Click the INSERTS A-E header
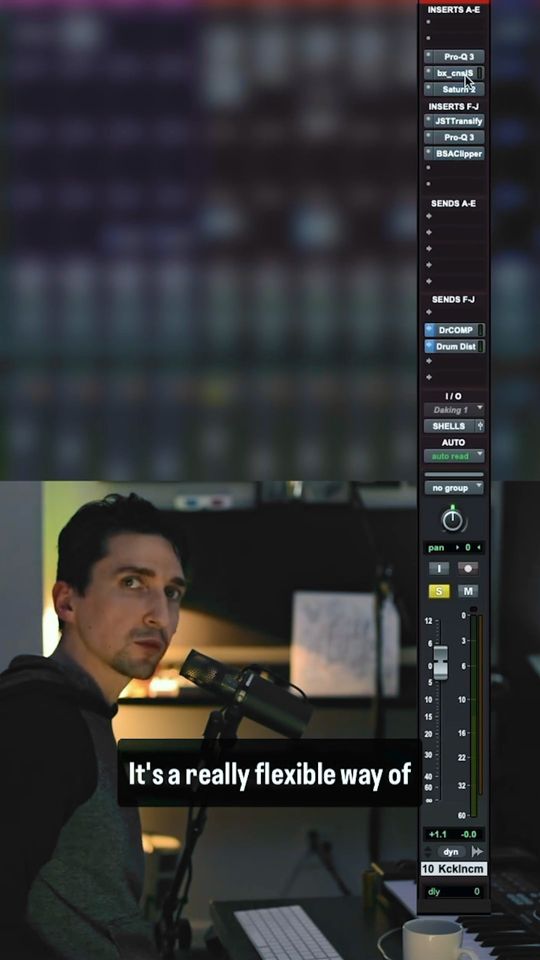The image size is (540, 960). 454,10
